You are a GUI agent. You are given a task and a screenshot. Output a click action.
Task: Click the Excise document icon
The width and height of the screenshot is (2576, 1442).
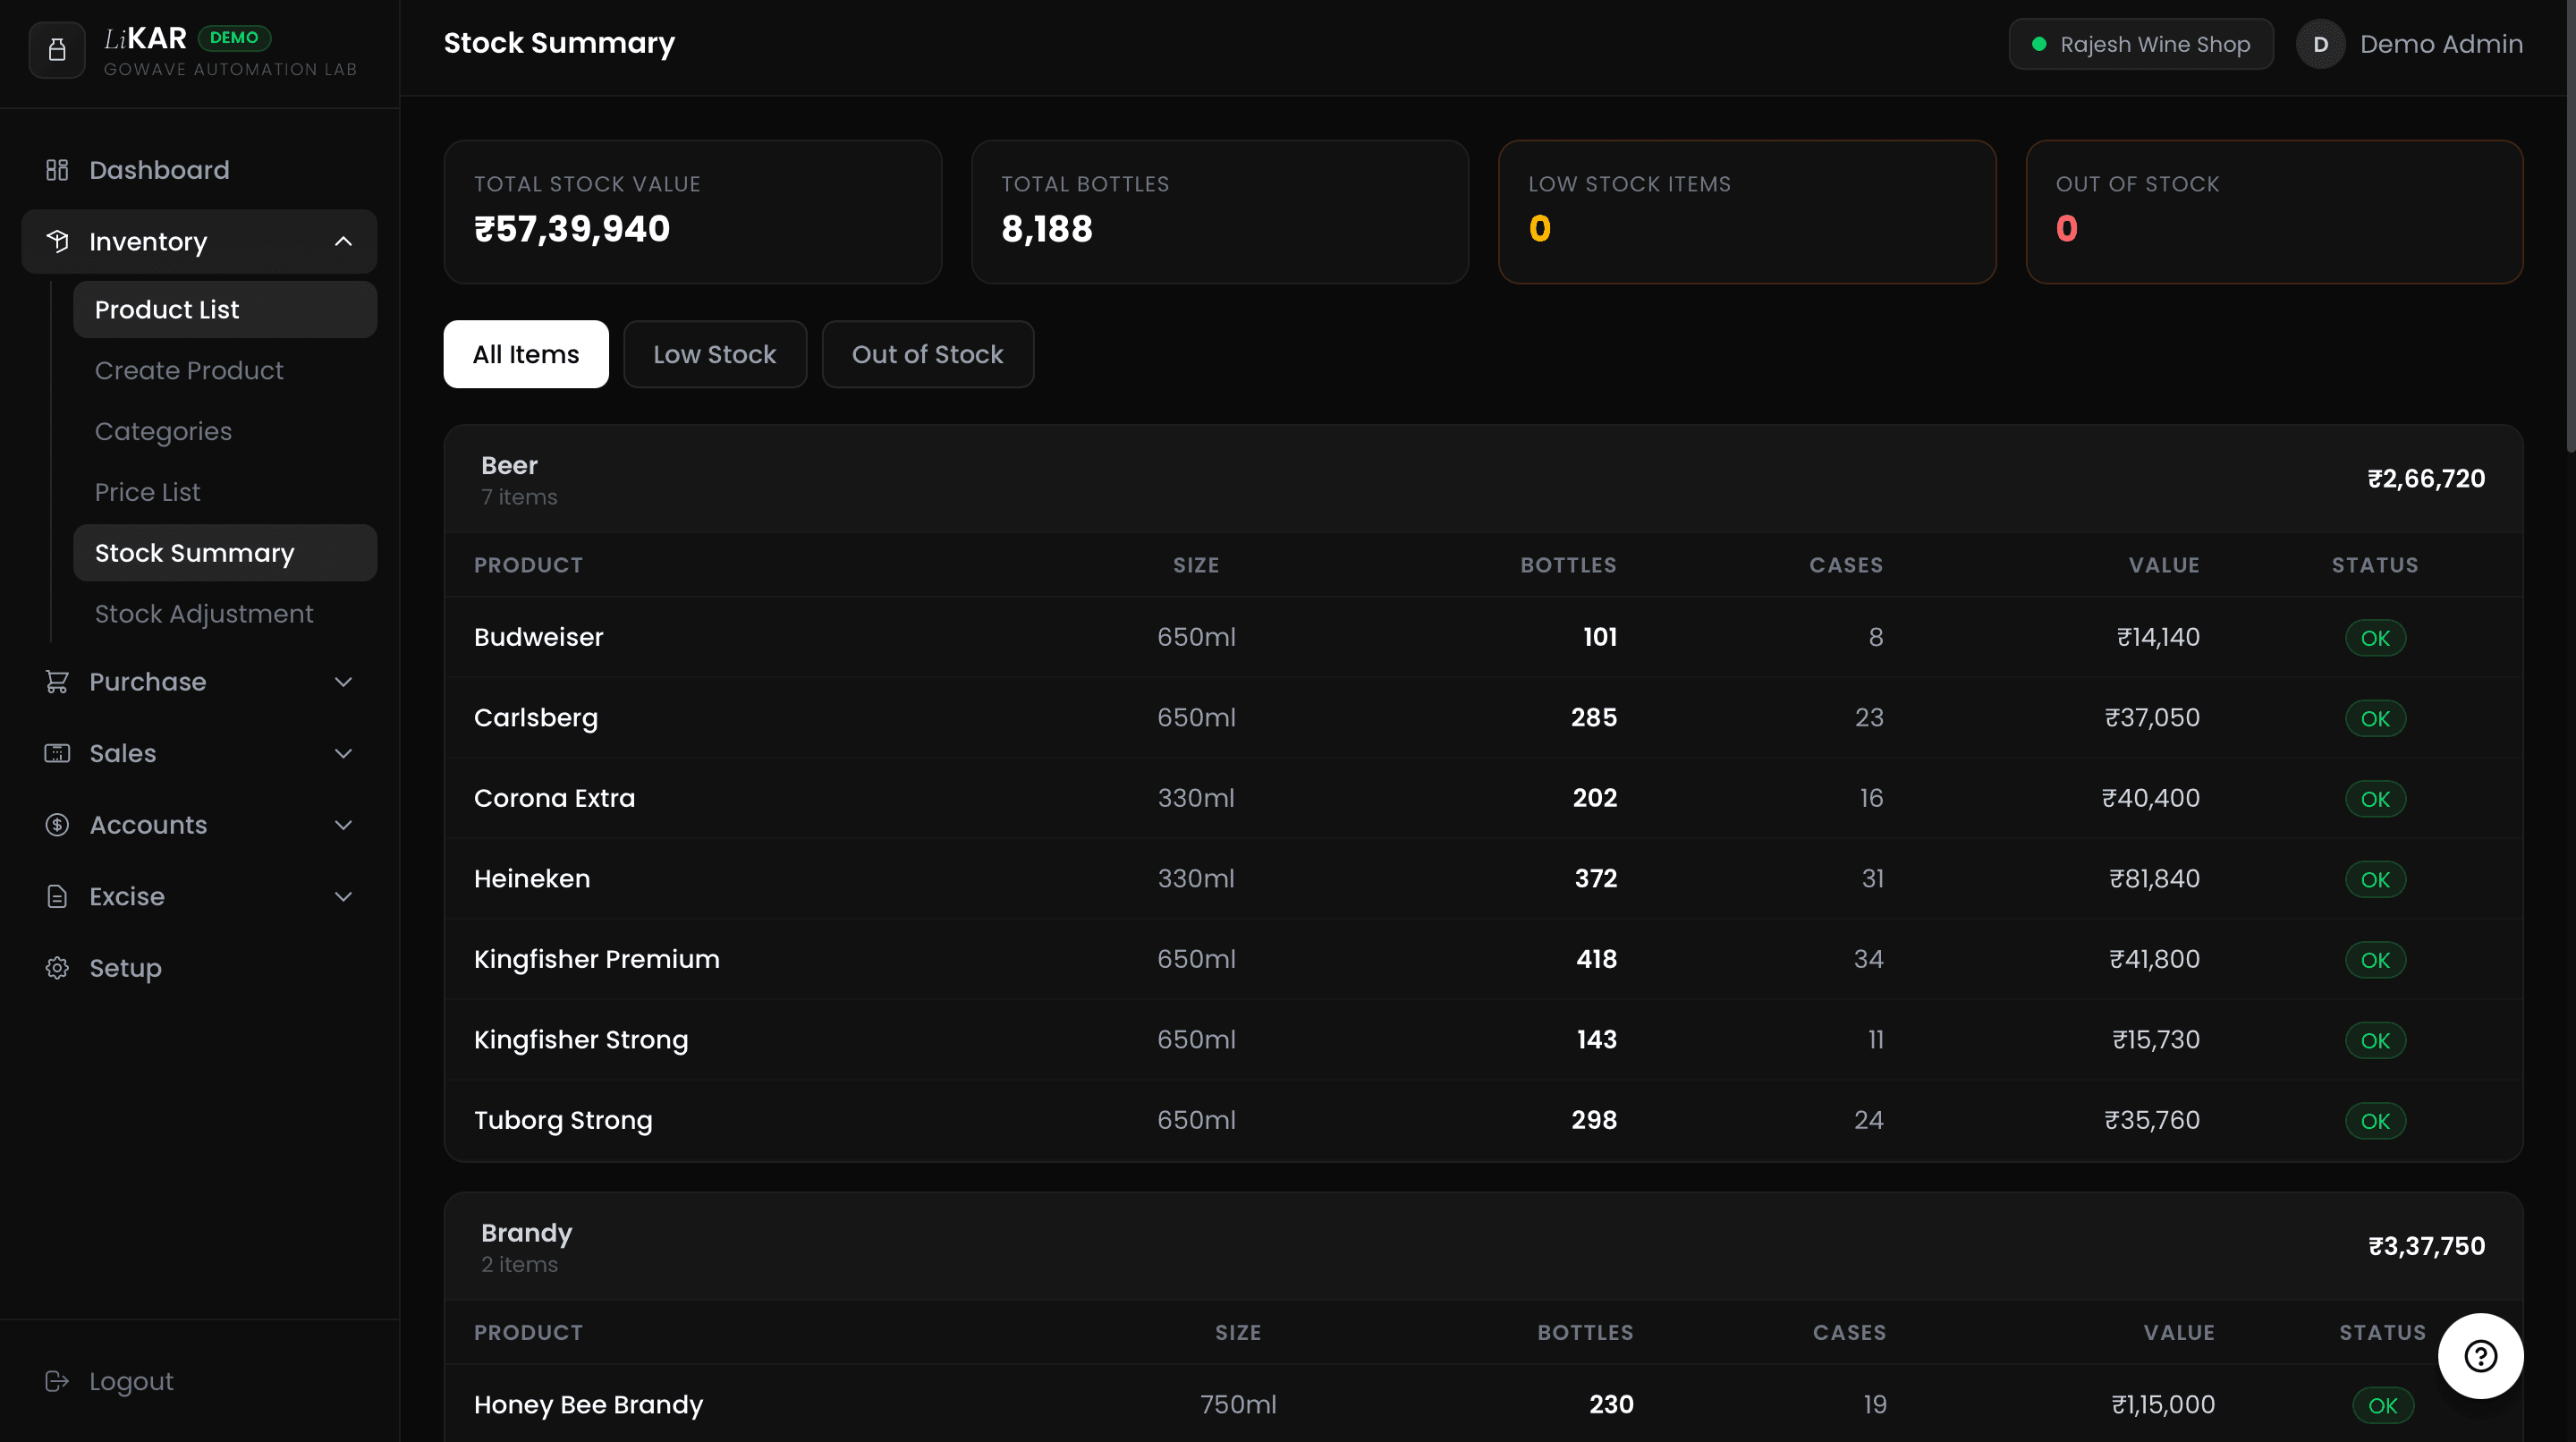(x=57, y=897)
